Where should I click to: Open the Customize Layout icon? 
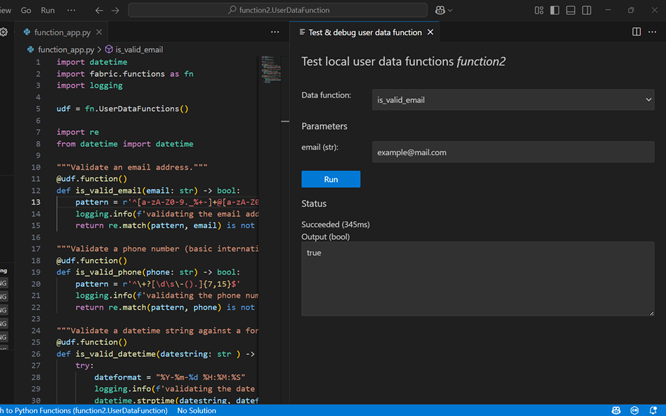539,10
